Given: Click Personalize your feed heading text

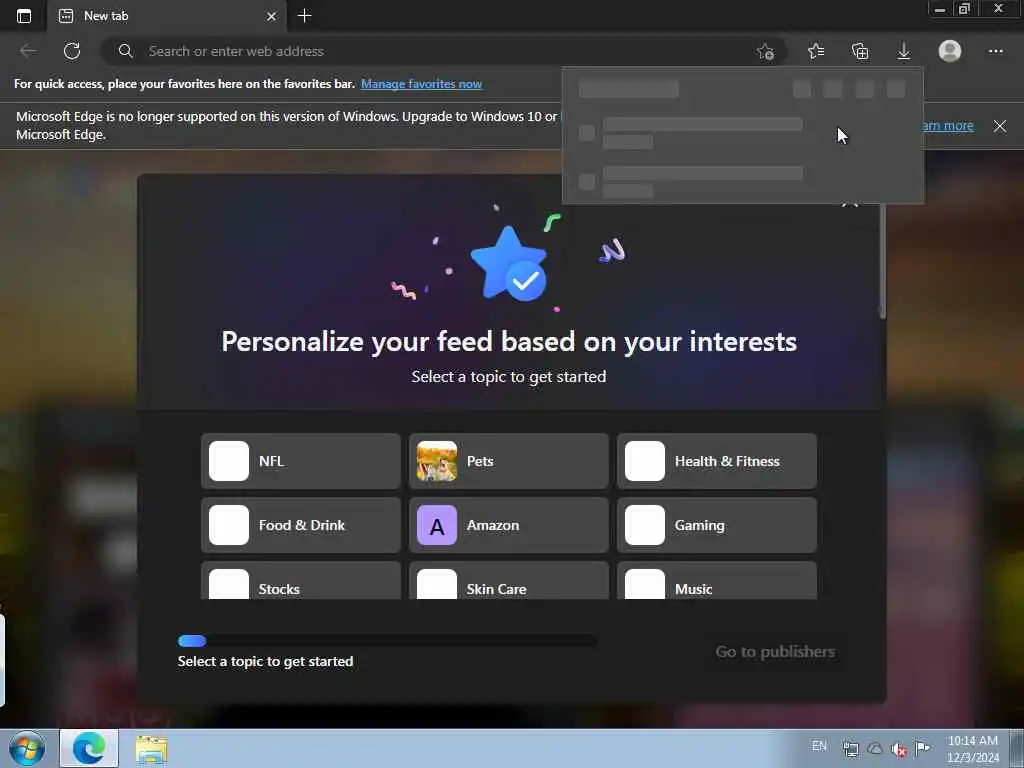Looking at the screenshot, I should point(509,342).
